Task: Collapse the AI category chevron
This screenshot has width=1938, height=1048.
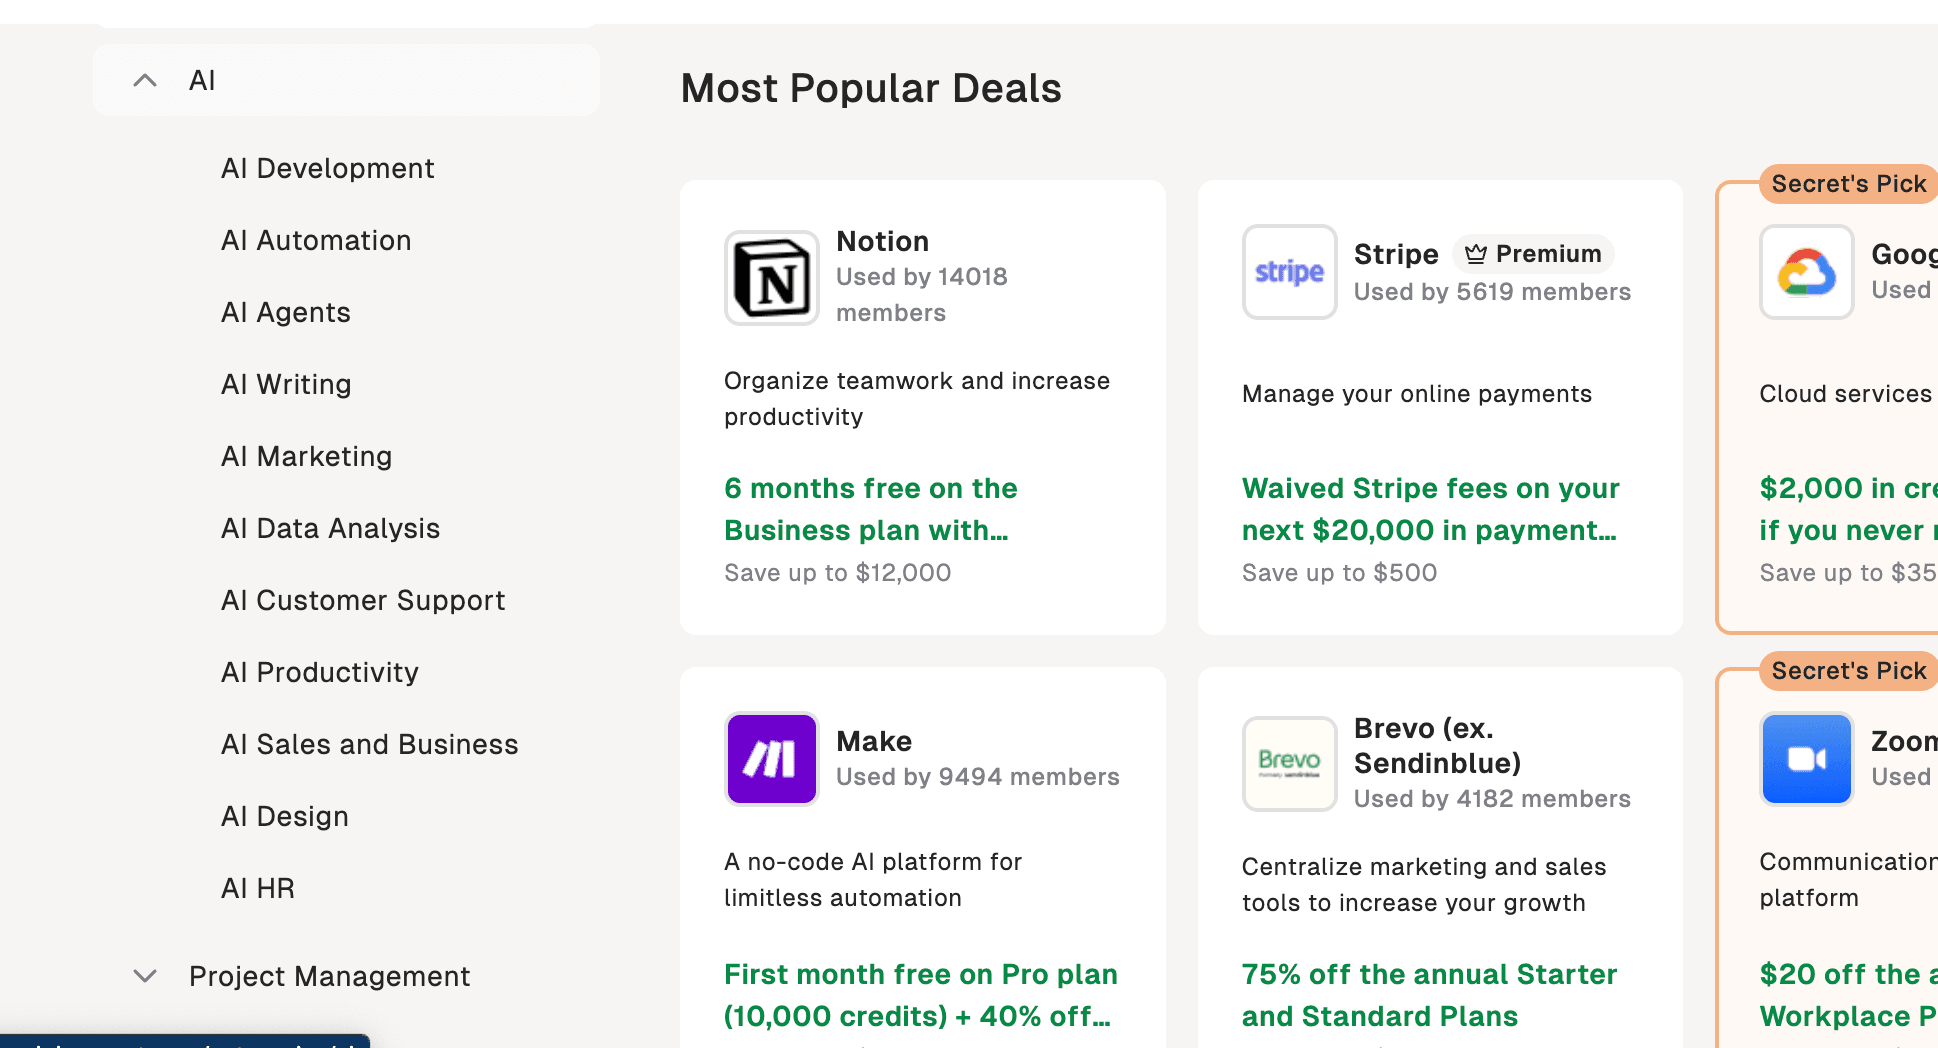Action: [145, 80]
